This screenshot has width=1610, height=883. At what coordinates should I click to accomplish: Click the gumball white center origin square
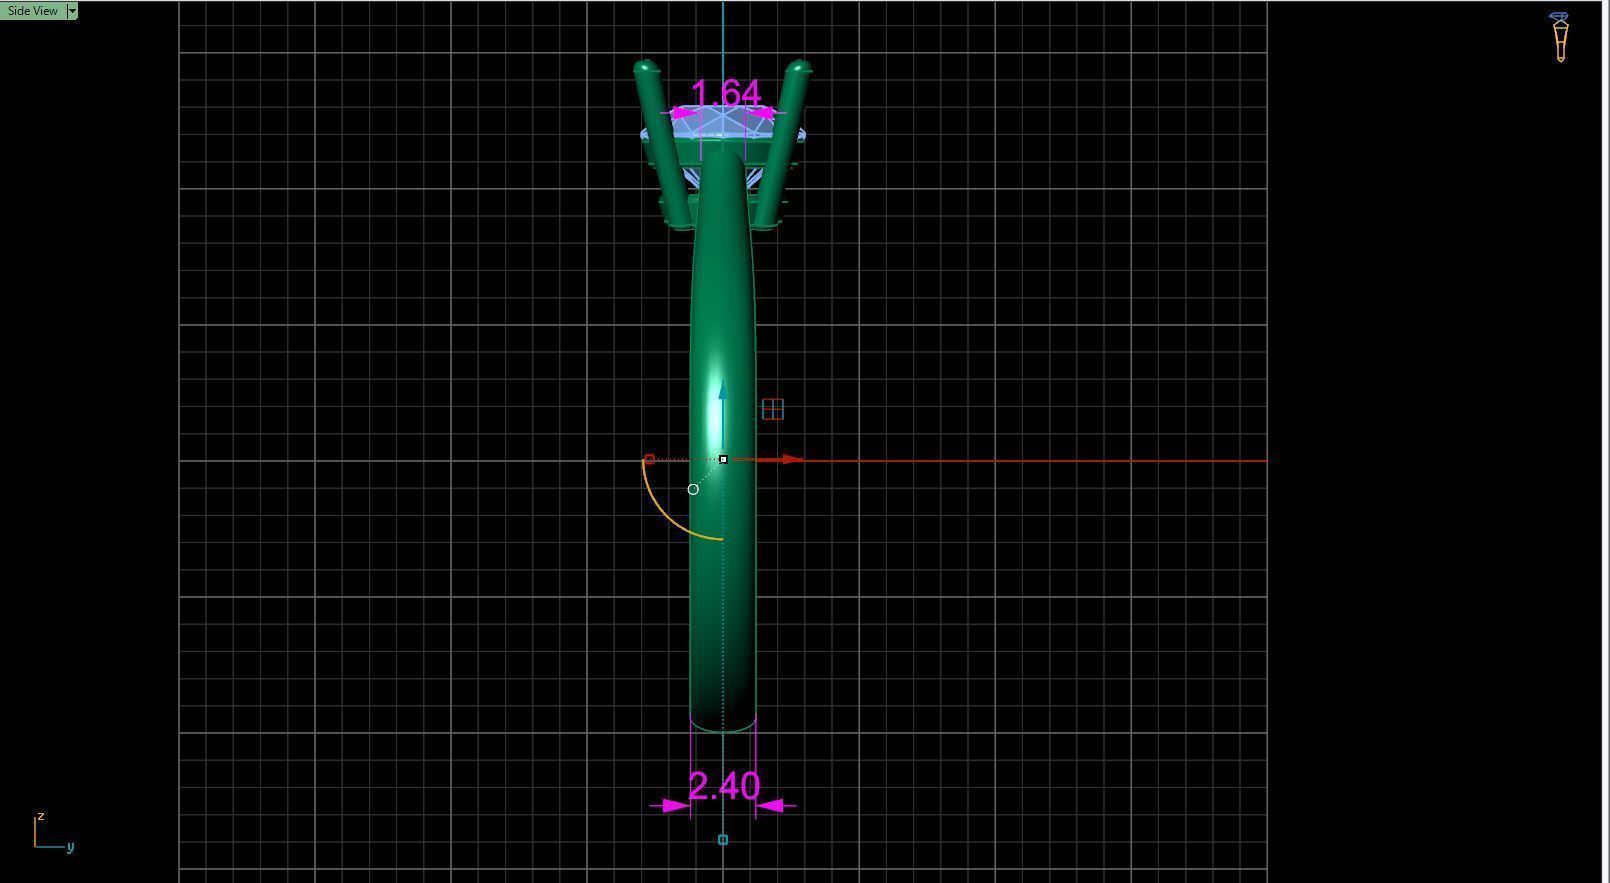point(723,459)
